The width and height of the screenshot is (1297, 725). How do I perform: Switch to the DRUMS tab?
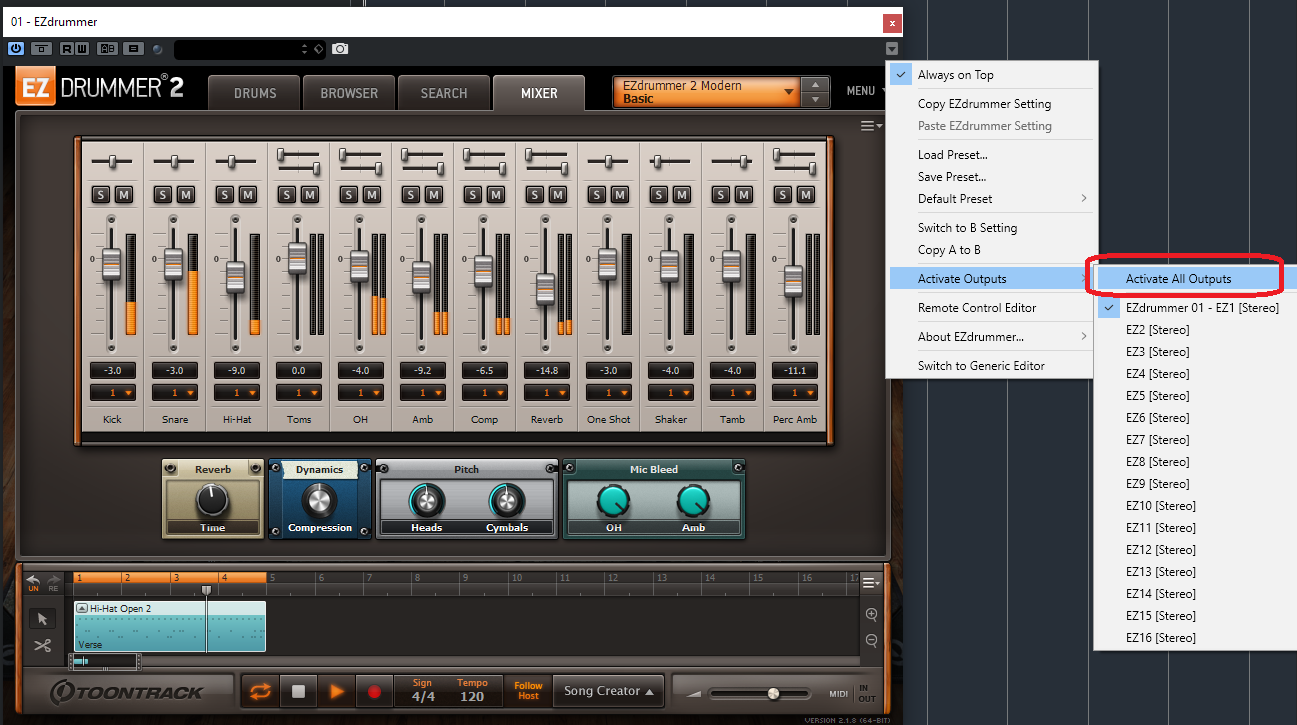[x=254, y=93]
